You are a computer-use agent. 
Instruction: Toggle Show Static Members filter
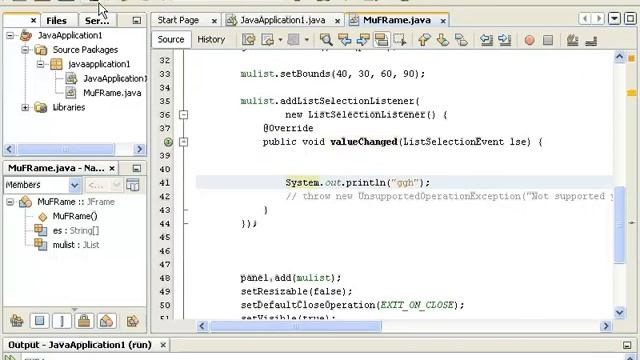62,321
